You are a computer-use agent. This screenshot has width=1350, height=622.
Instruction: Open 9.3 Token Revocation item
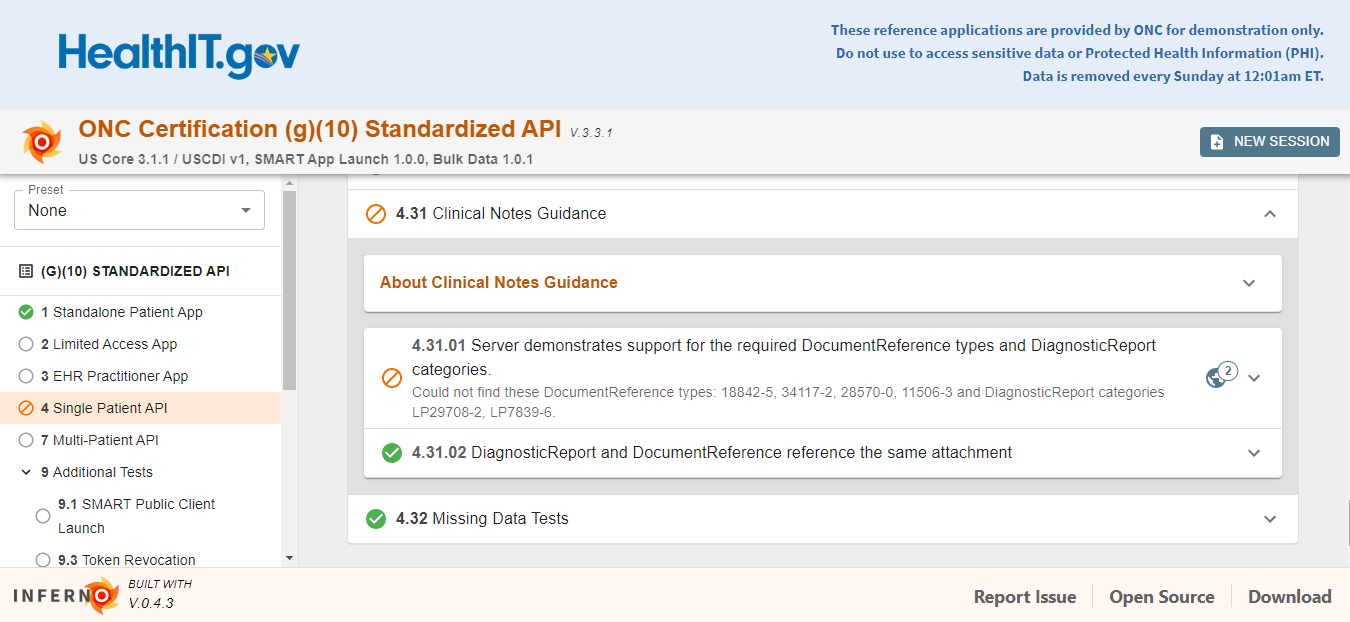click(127, 560)
